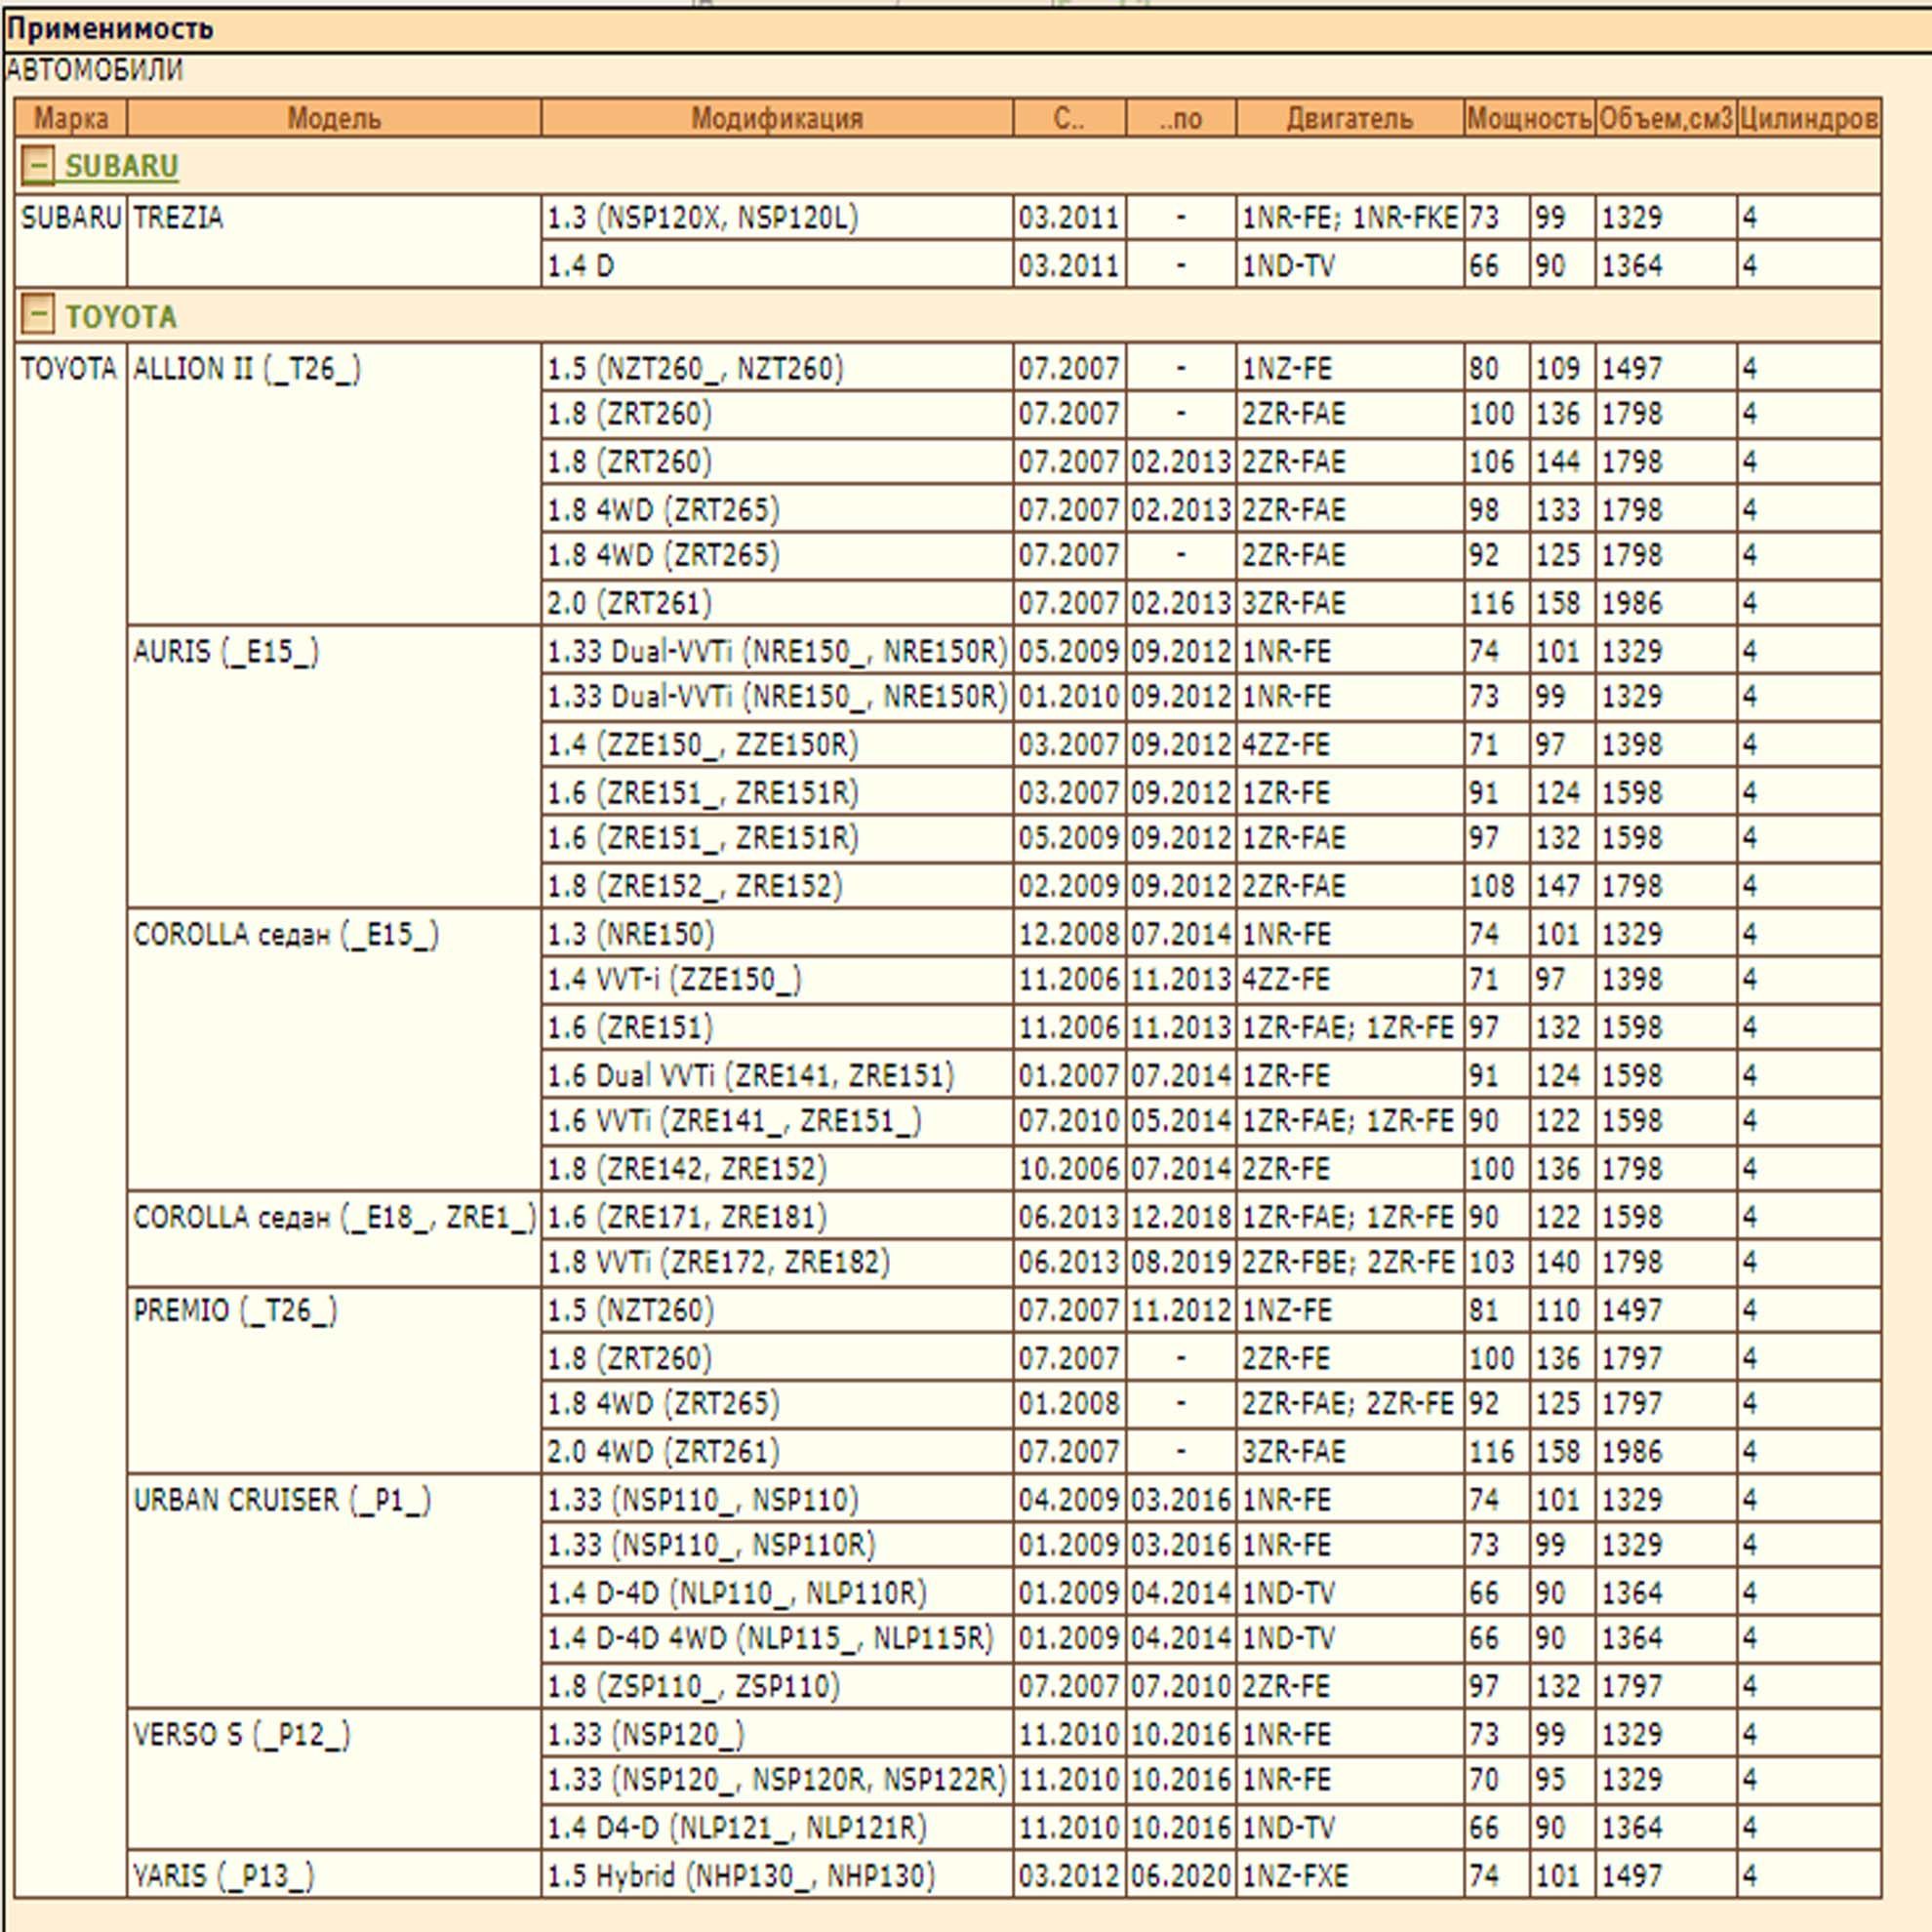Click the Мощность column header
The width and height of the screenshot is (1932, 1932).
coord(1528,118)
